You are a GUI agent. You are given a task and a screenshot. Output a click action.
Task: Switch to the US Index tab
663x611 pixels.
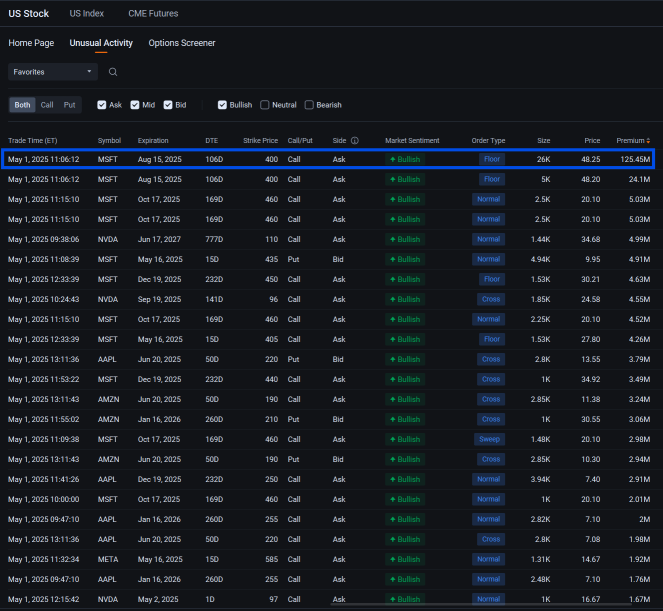[x=87, y=14]
